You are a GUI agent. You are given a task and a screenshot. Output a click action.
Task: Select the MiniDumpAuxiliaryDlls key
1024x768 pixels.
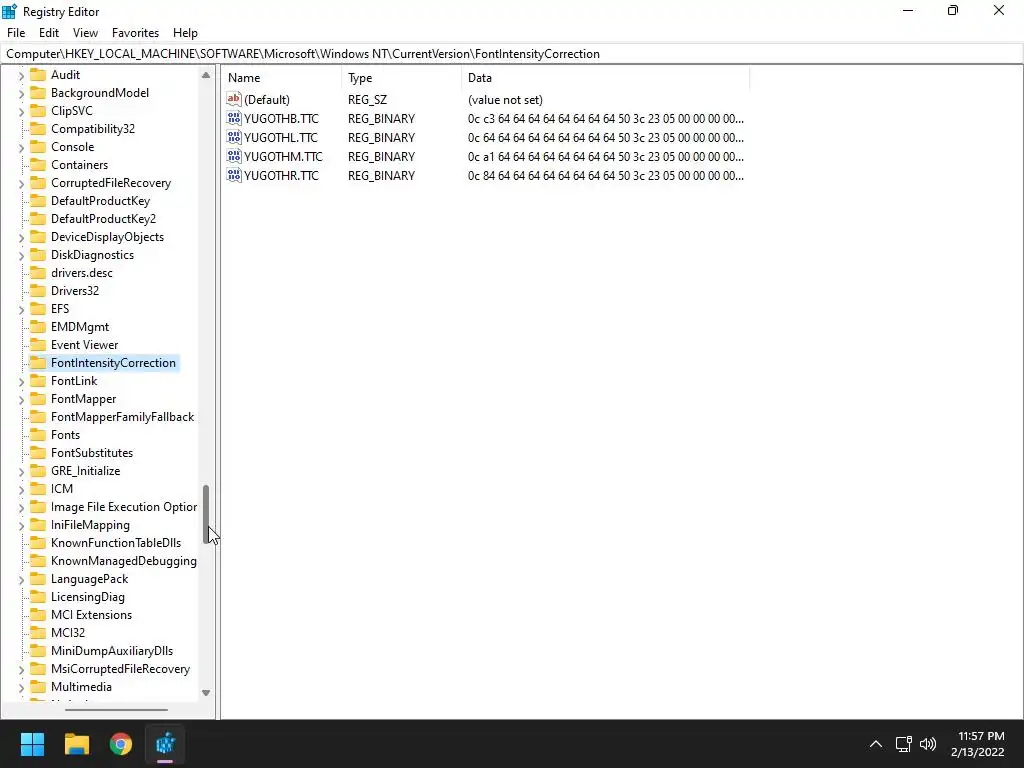112,650
